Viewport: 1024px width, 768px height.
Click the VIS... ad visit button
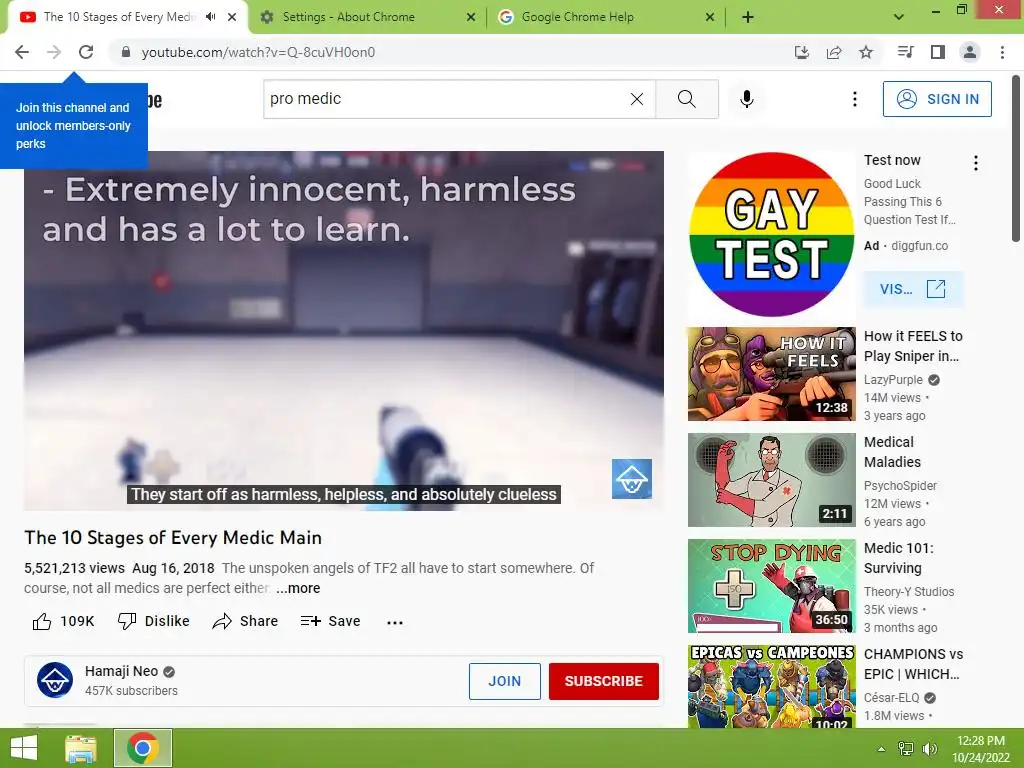pyautogui.click(x=913, y=289)
